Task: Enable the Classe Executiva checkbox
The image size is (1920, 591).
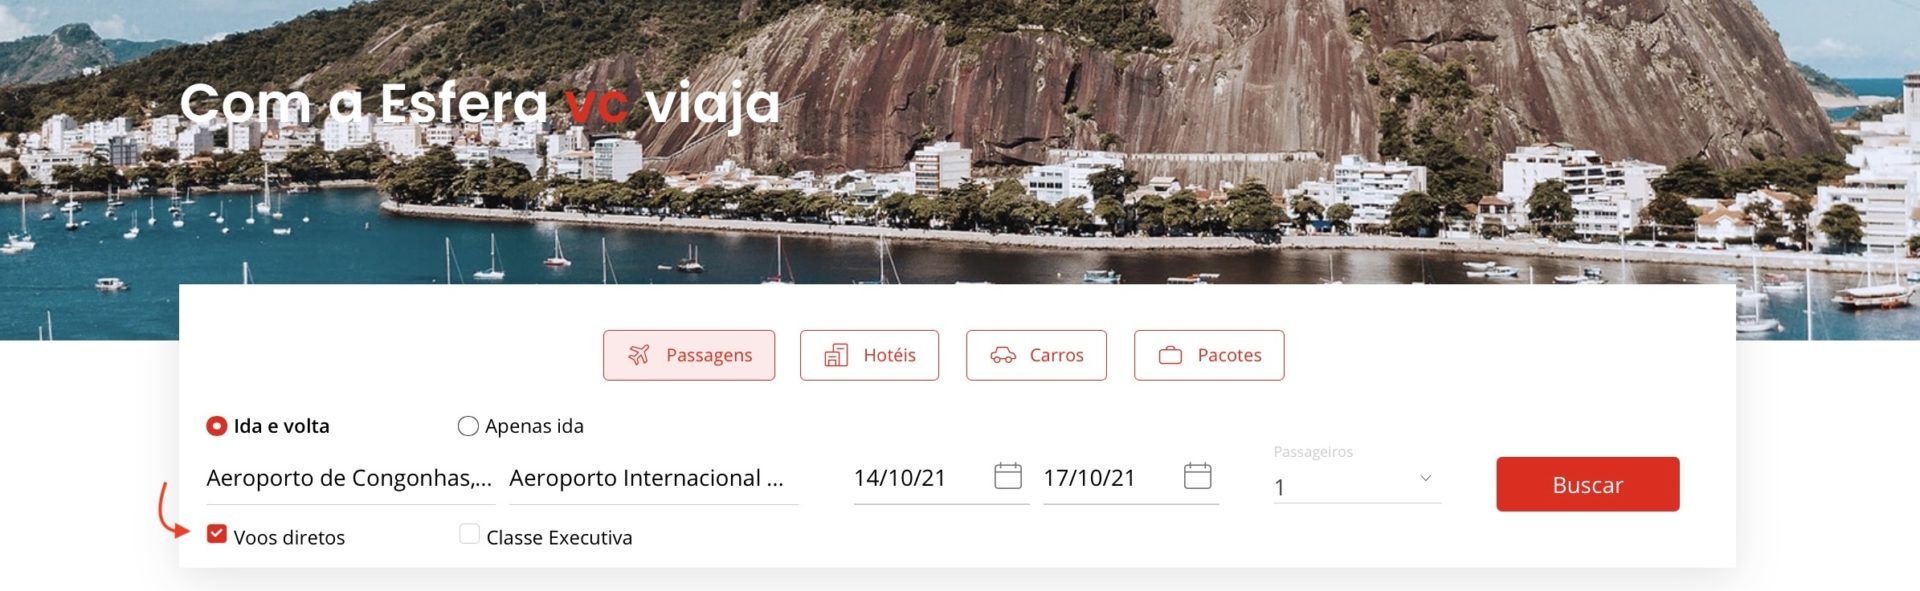Action: tap(469, 534)
